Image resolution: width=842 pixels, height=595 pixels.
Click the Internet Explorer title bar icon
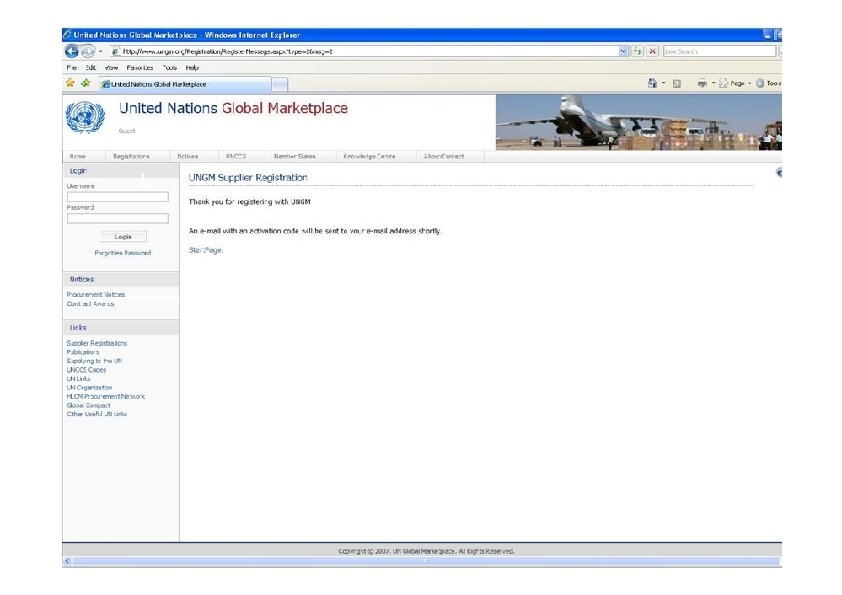tap(68, 35)
